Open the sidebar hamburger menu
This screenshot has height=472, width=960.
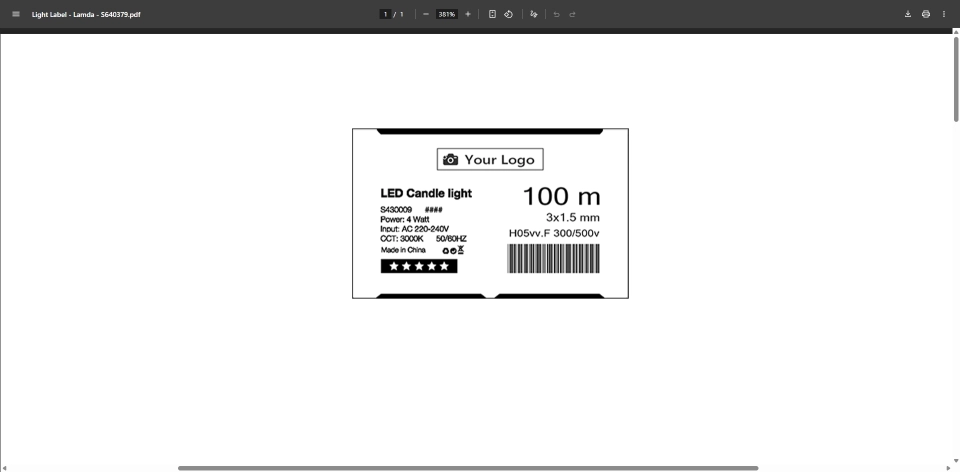(16, 14)
